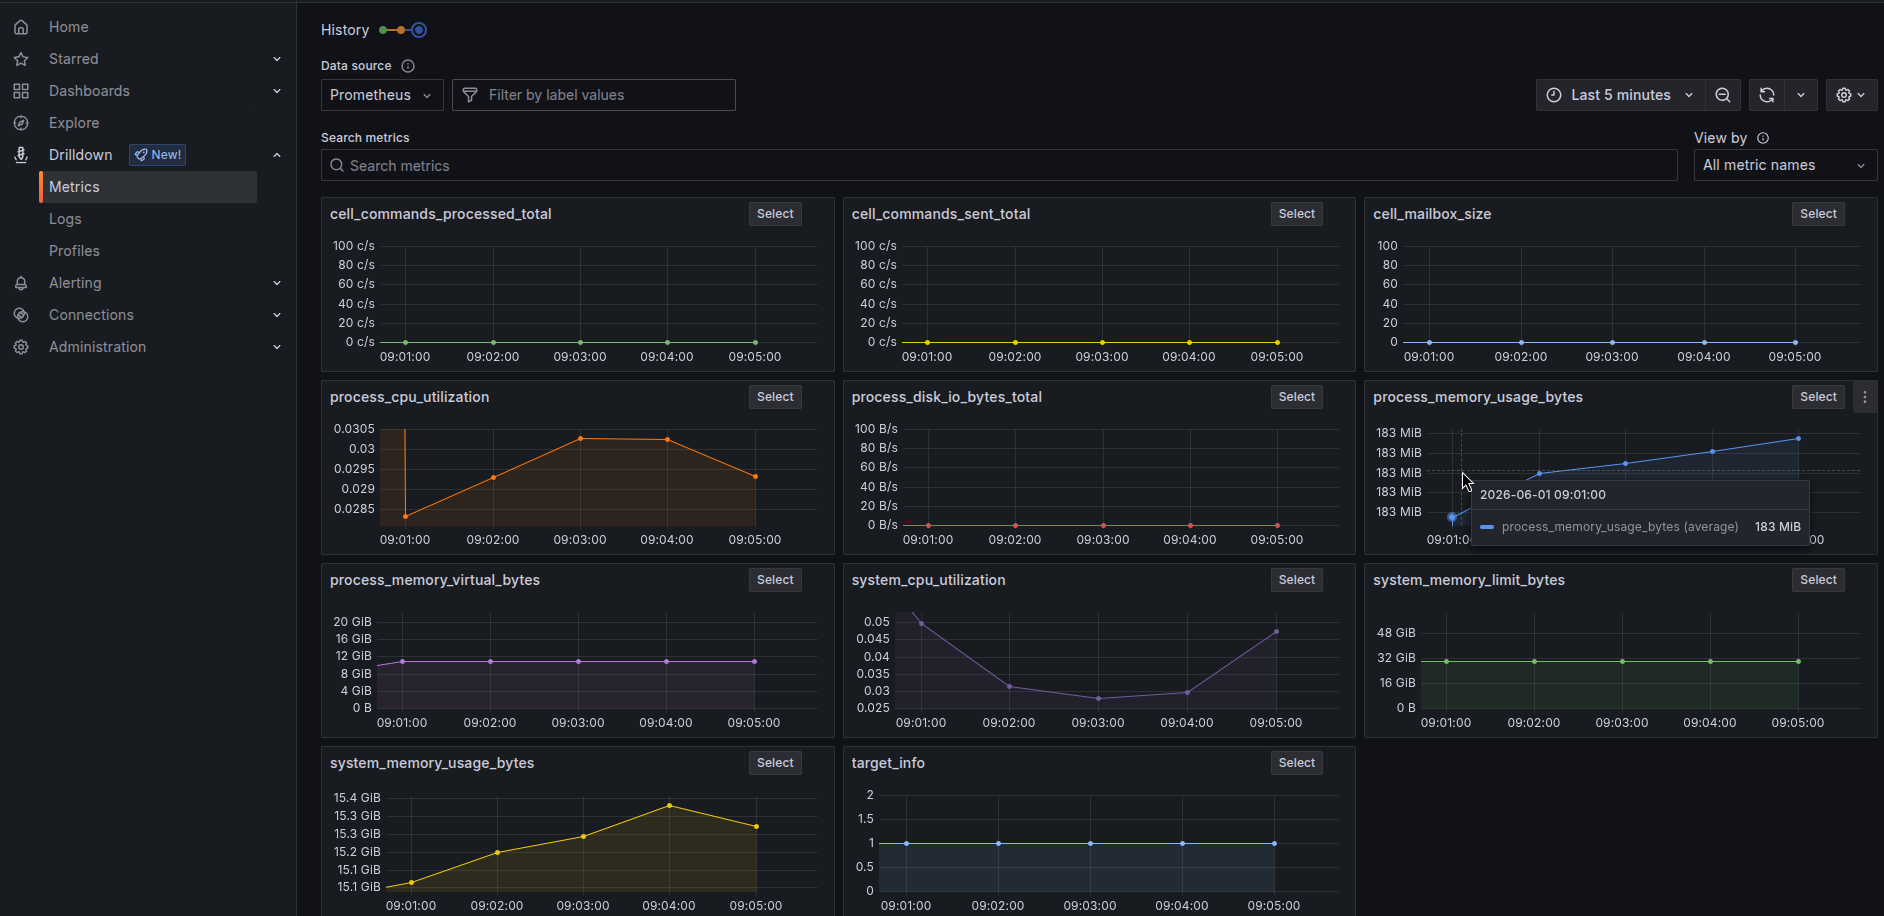
Task: Click the Data source info icon
Action: 408,66
